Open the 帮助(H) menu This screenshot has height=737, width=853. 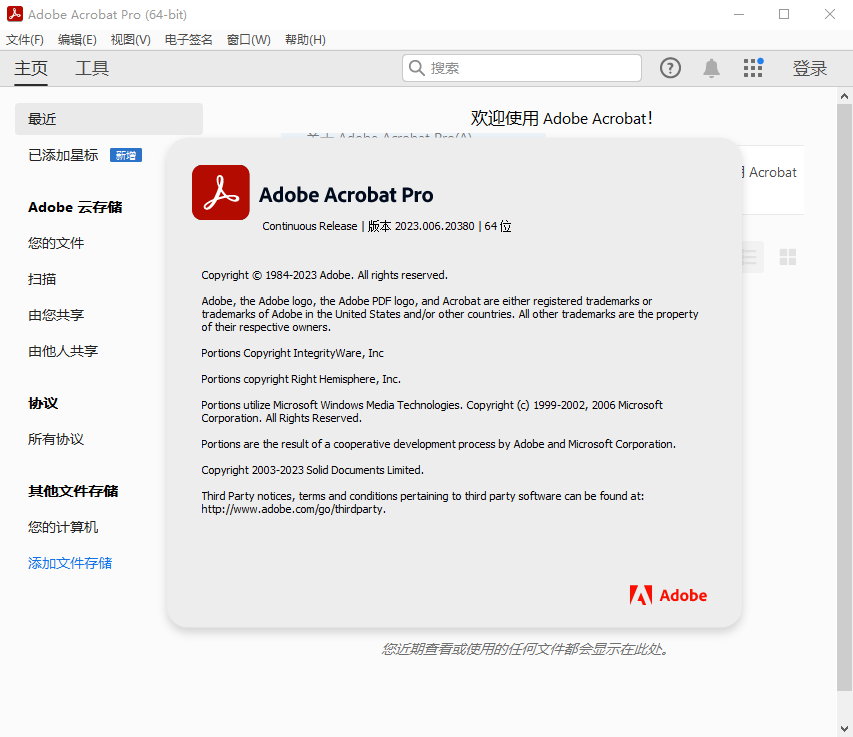tap(305, 40)
